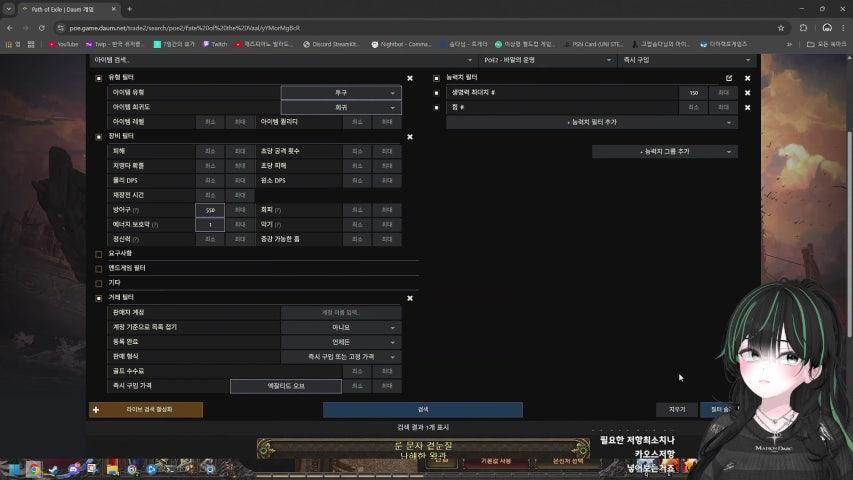Viewport: 853px width, 480px height.
Task: Open Steam from the taskbar
Action: point(53,469)
